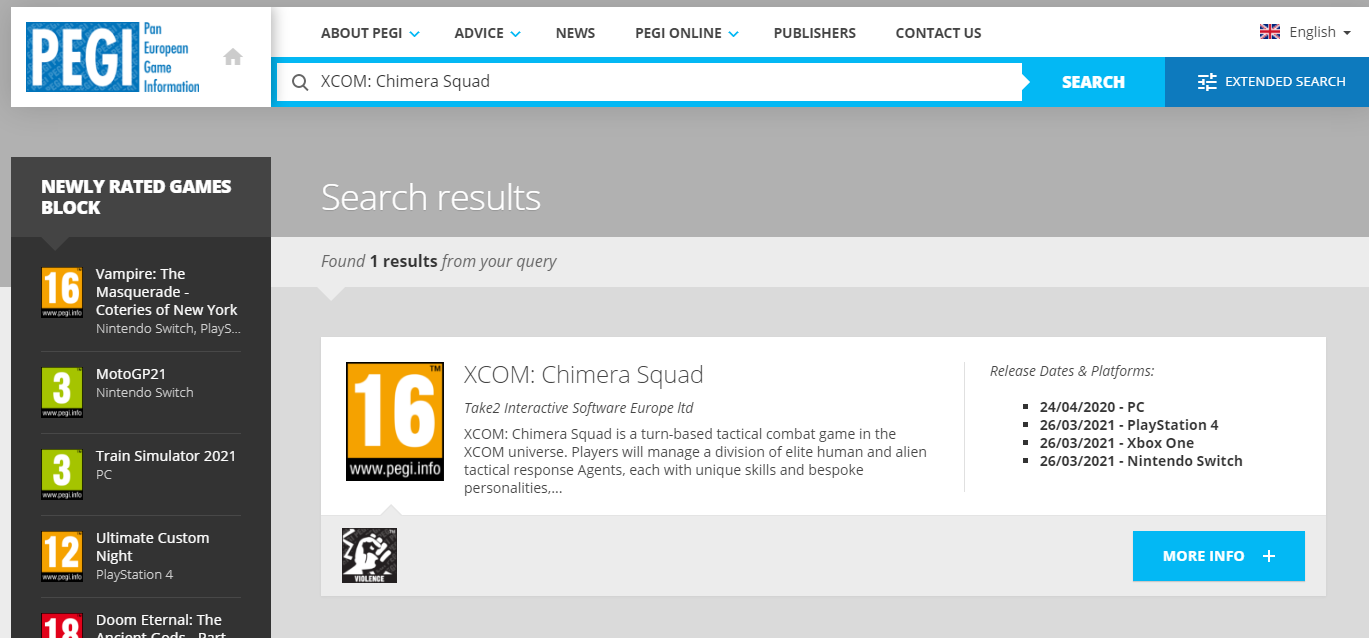This screenshot has height=638, width=1369.
Task: Click the Search button
Action: [x=1093, y=82]
